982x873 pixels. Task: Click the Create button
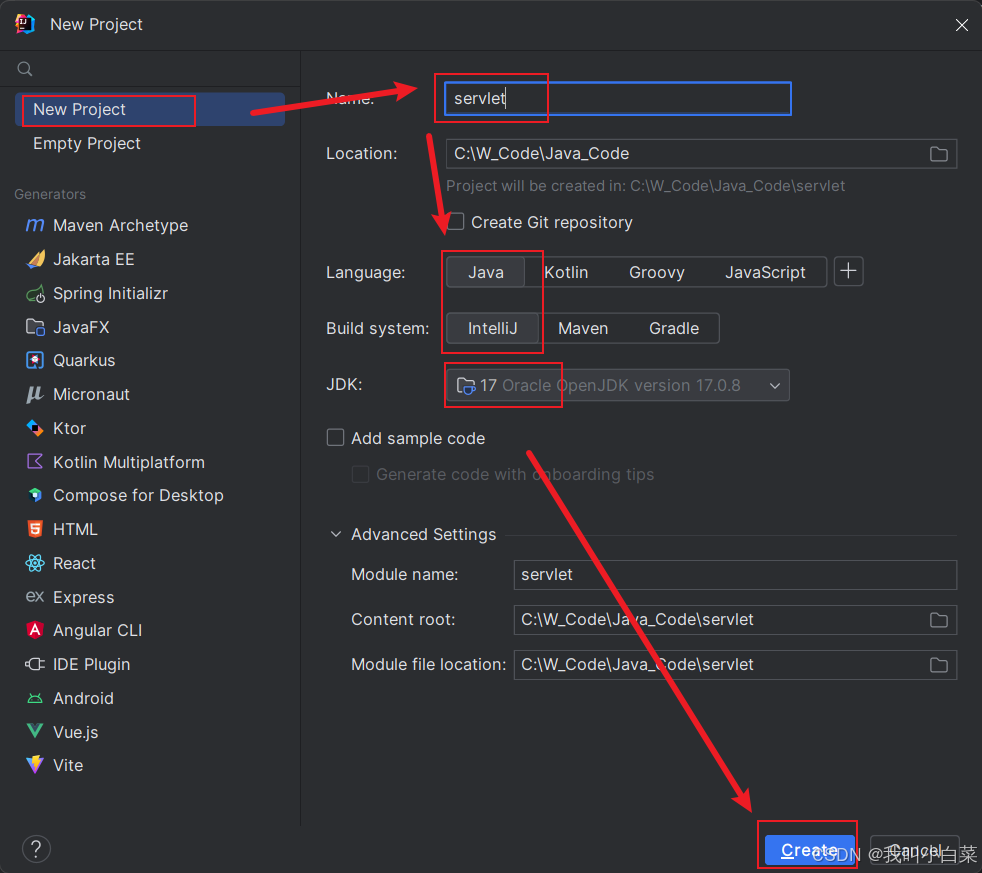809,850
